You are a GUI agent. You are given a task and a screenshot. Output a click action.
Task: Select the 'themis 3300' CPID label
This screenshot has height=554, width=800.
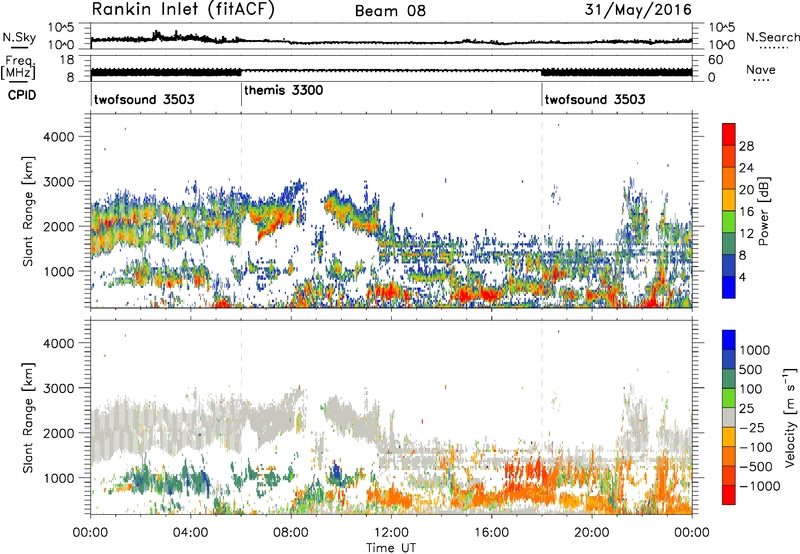(284, 90)
